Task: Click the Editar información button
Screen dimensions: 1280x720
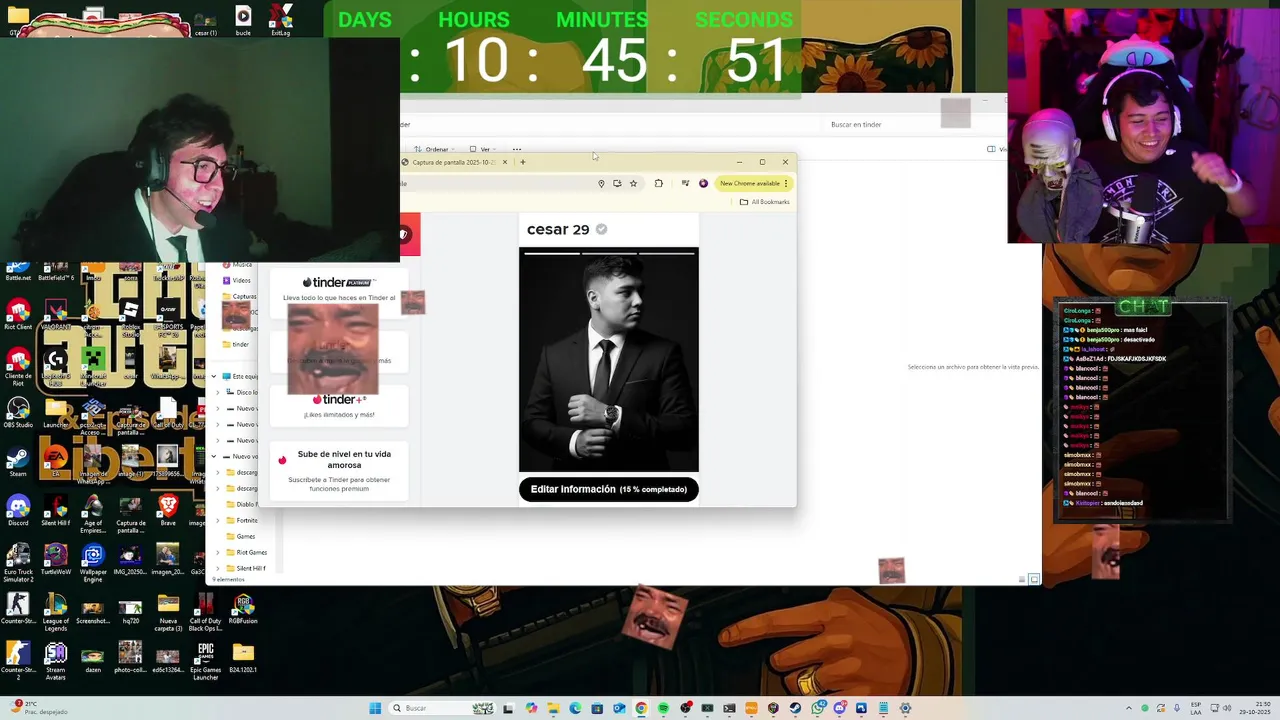Action: tap(608, 489)
